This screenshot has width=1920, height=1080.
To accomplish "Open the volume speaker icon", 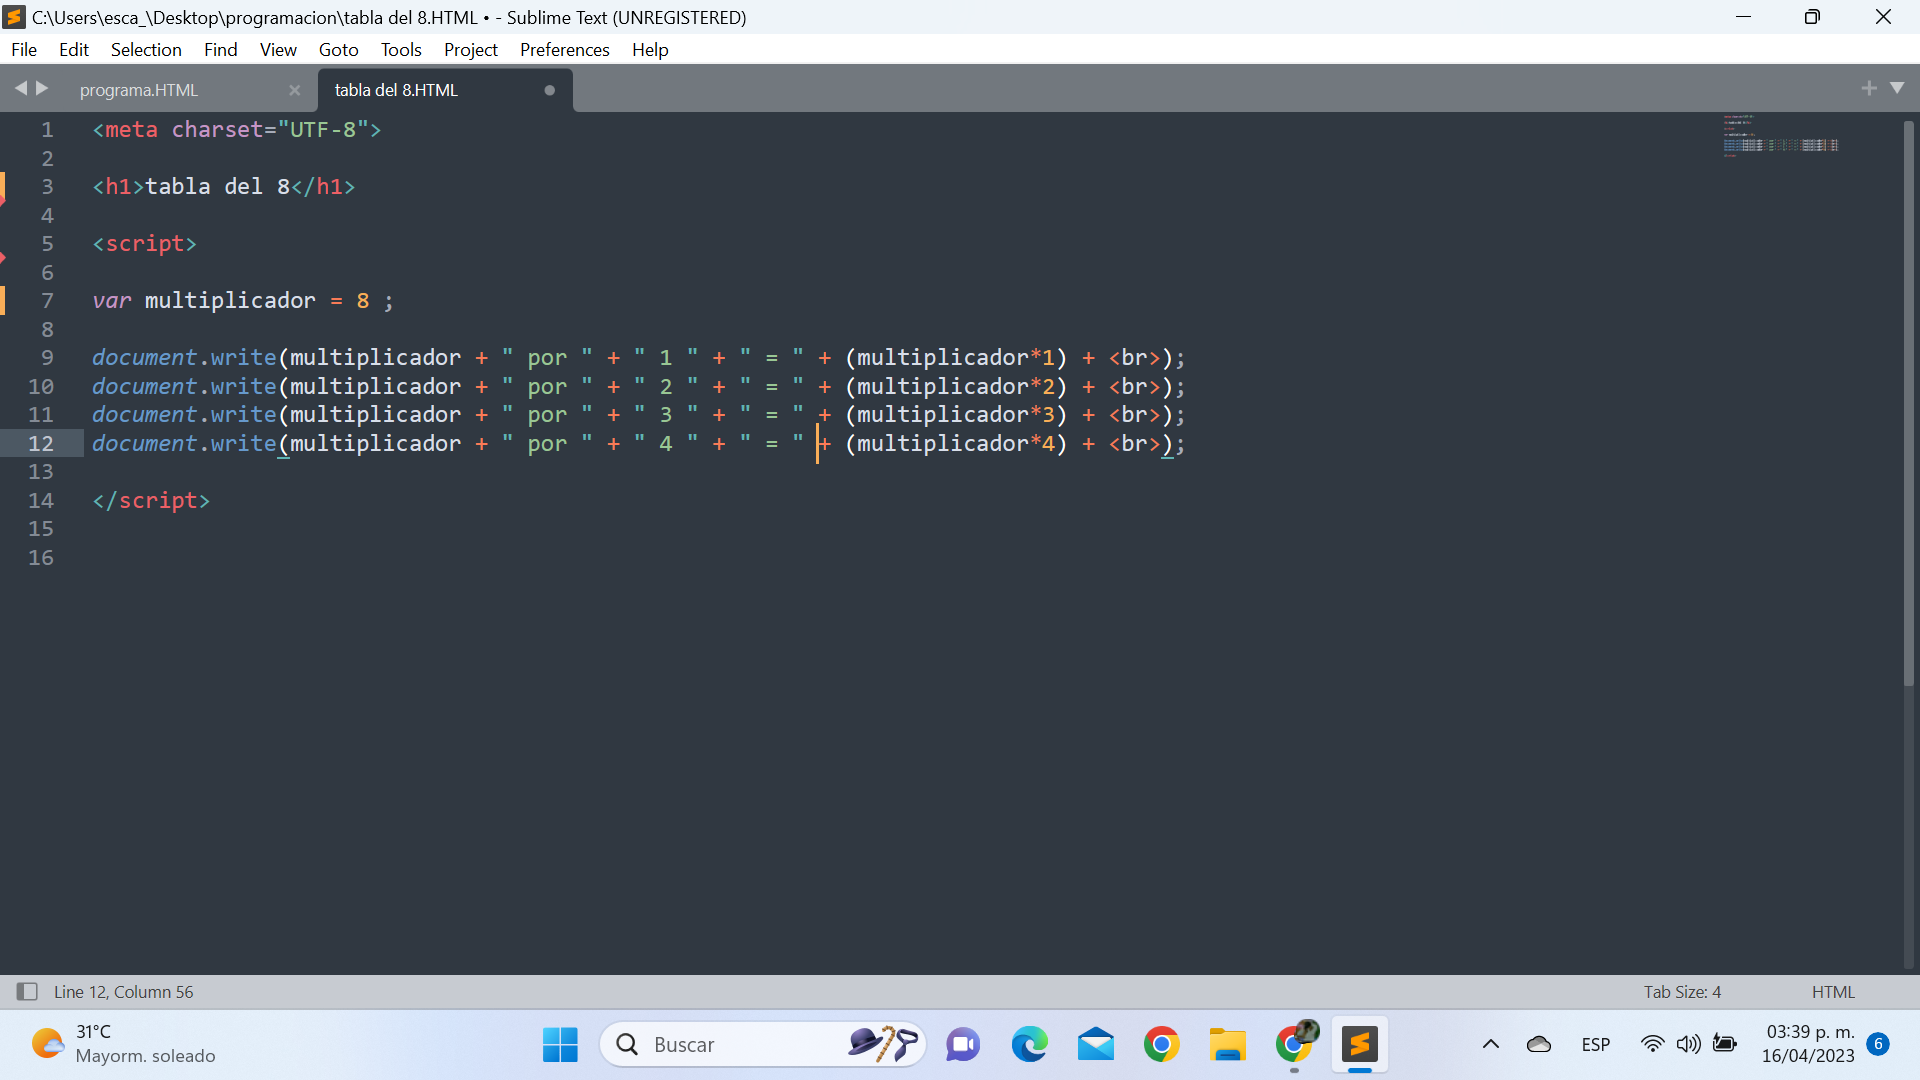I will 1688,1045.
